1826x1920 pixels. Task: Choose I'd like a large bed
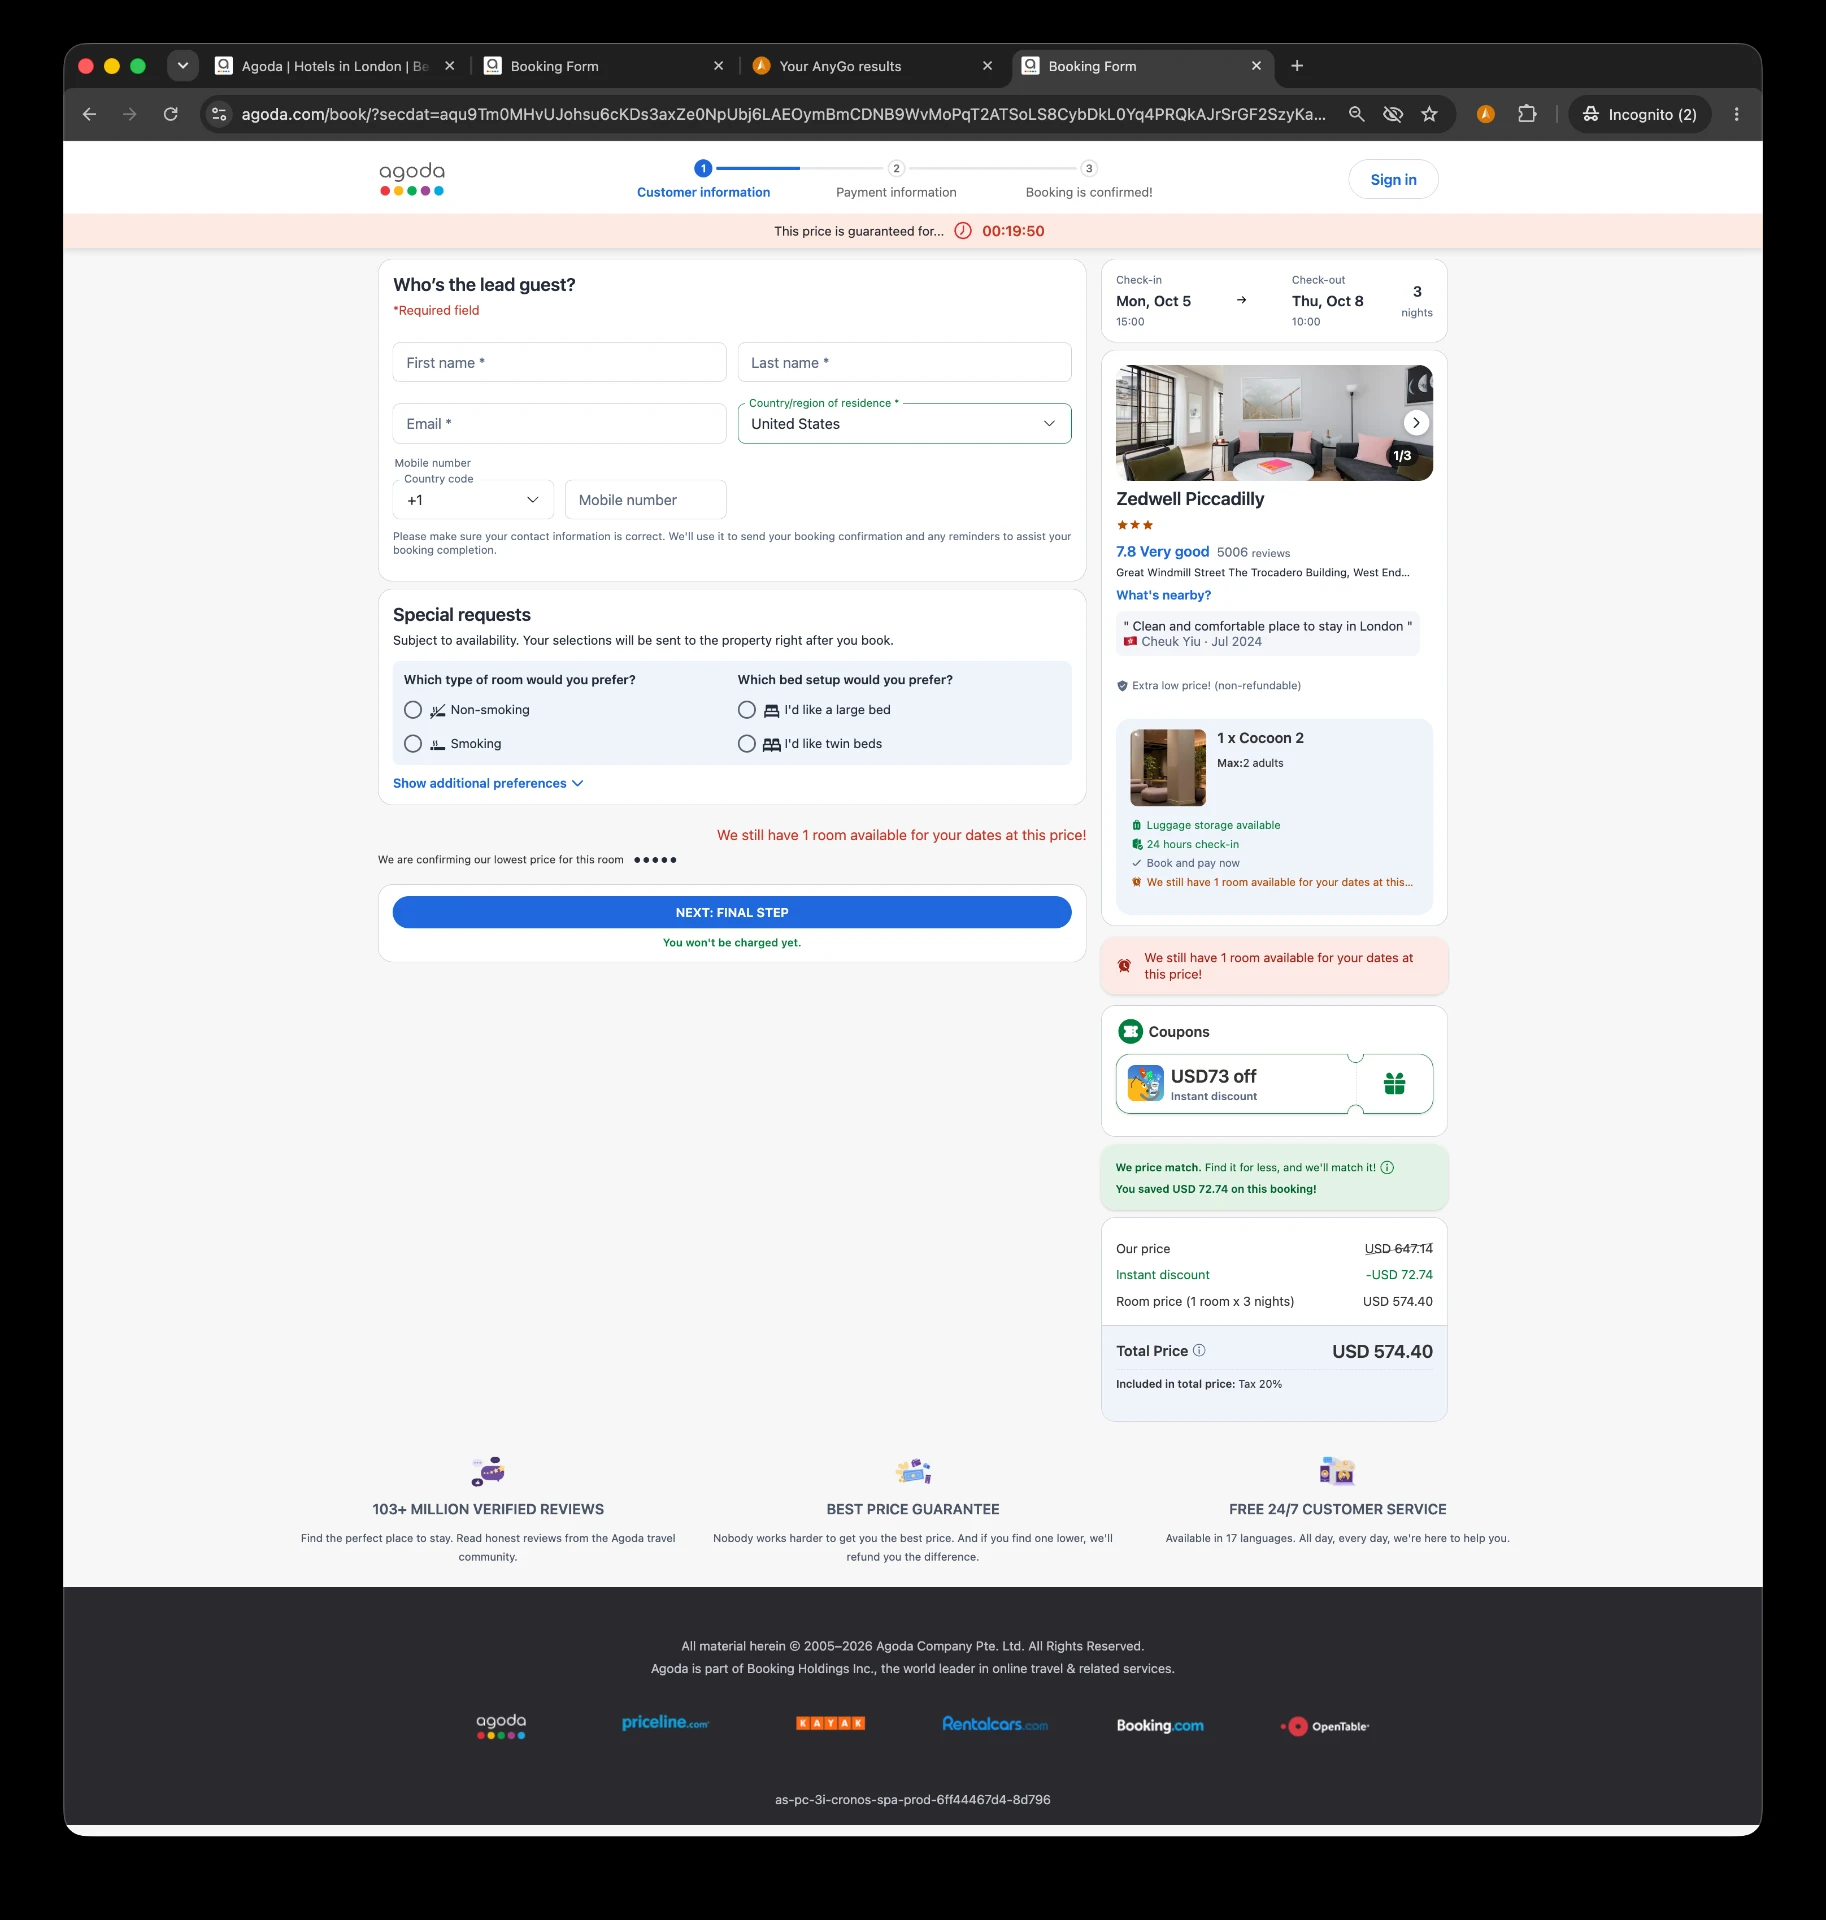(747, 710)
